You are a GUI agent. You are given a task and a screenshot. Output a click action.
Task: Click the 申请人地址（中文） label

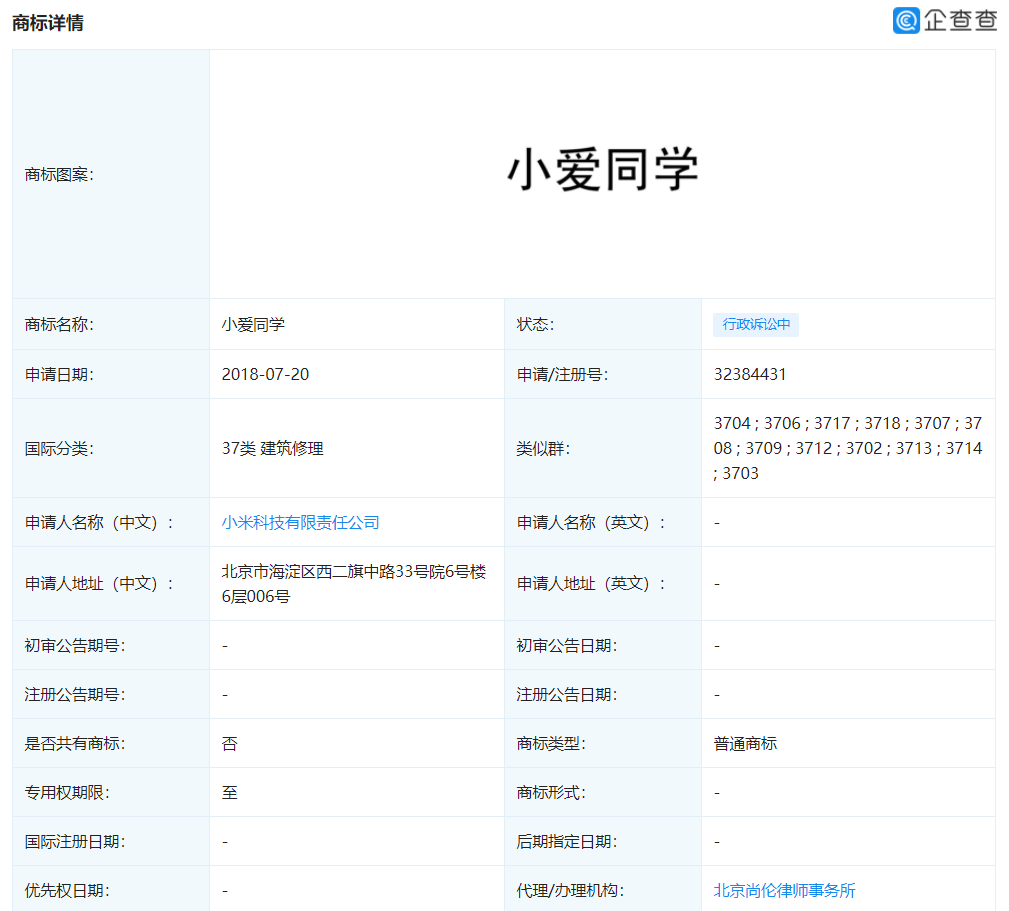coord(99,584)
